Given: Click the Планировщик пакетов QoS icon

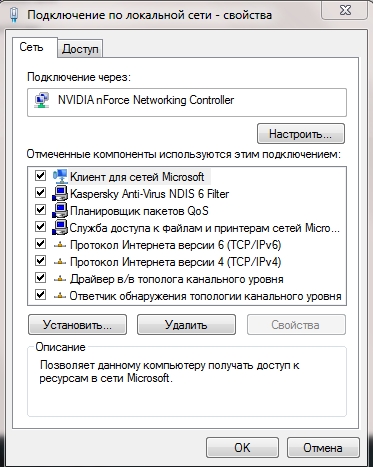Looking at the screenshot, I should click(x=60, y=211).
